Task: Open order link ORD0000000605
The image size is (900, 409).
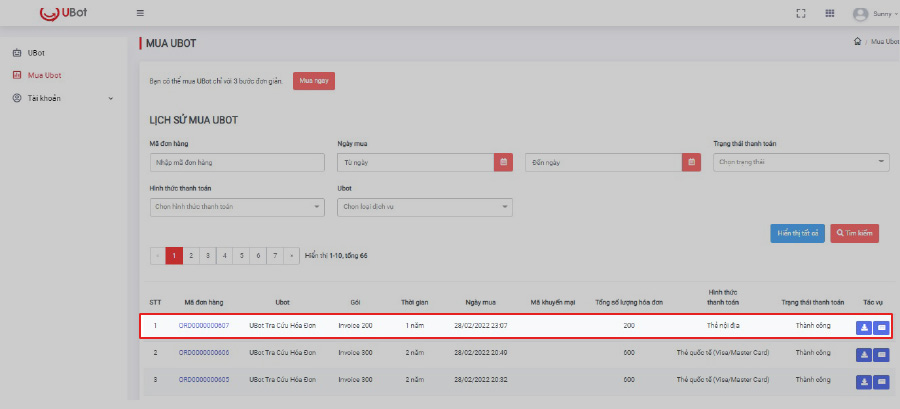Action: [x=204, y=380]
